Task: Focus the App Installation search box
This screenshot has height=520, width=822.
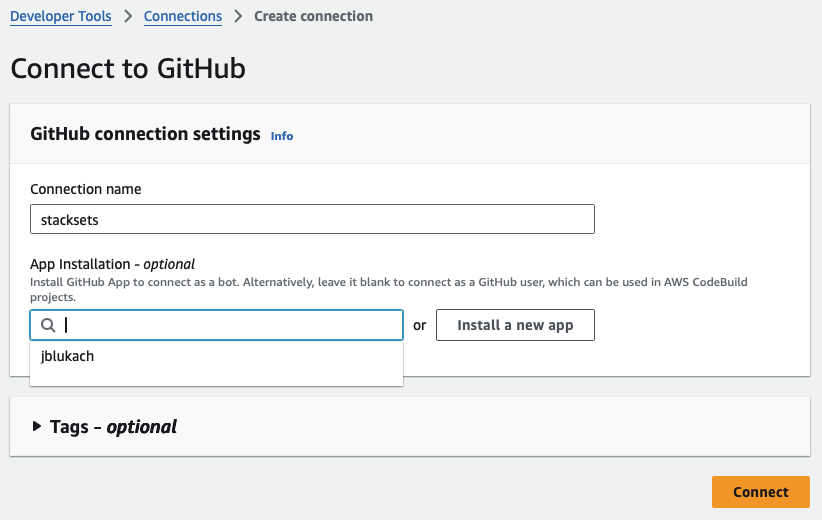Action: pos(230,325)
